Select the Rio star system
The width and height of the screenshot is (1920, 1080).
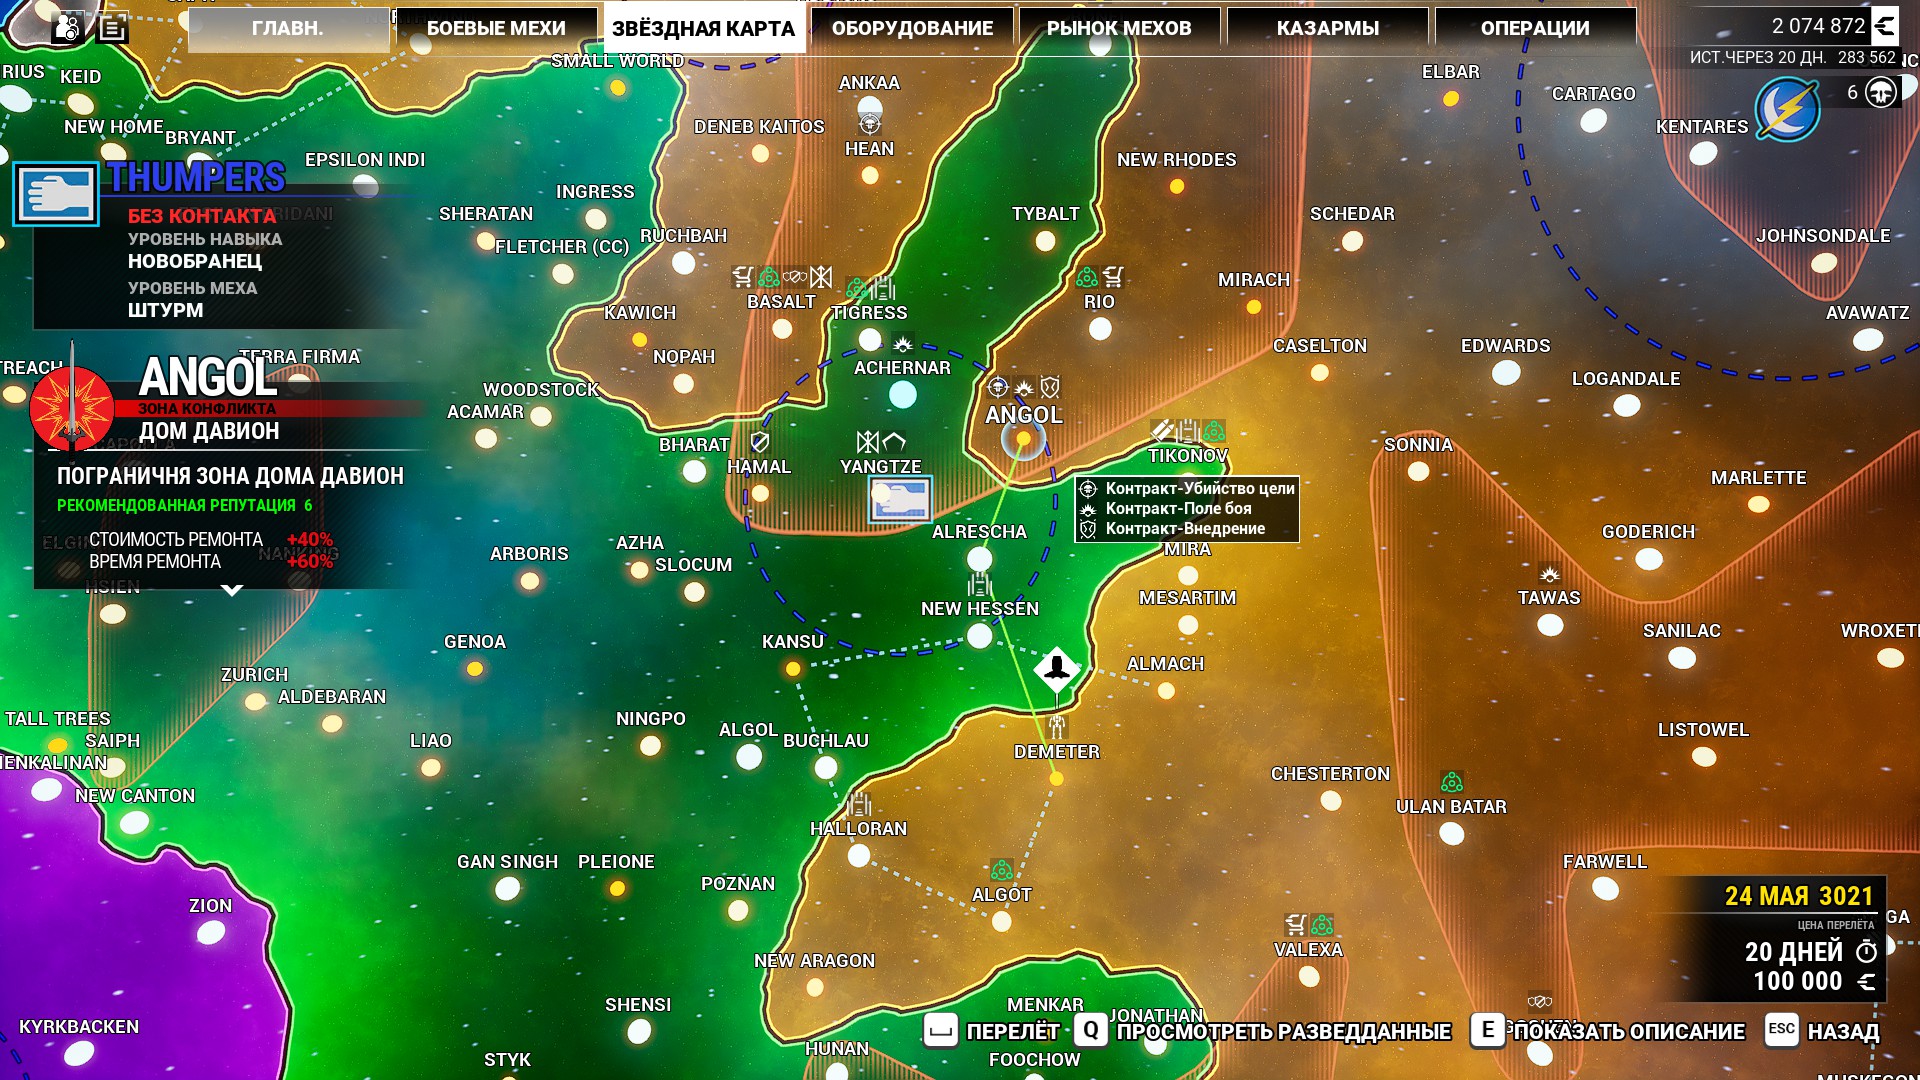tap(1100, 328)
